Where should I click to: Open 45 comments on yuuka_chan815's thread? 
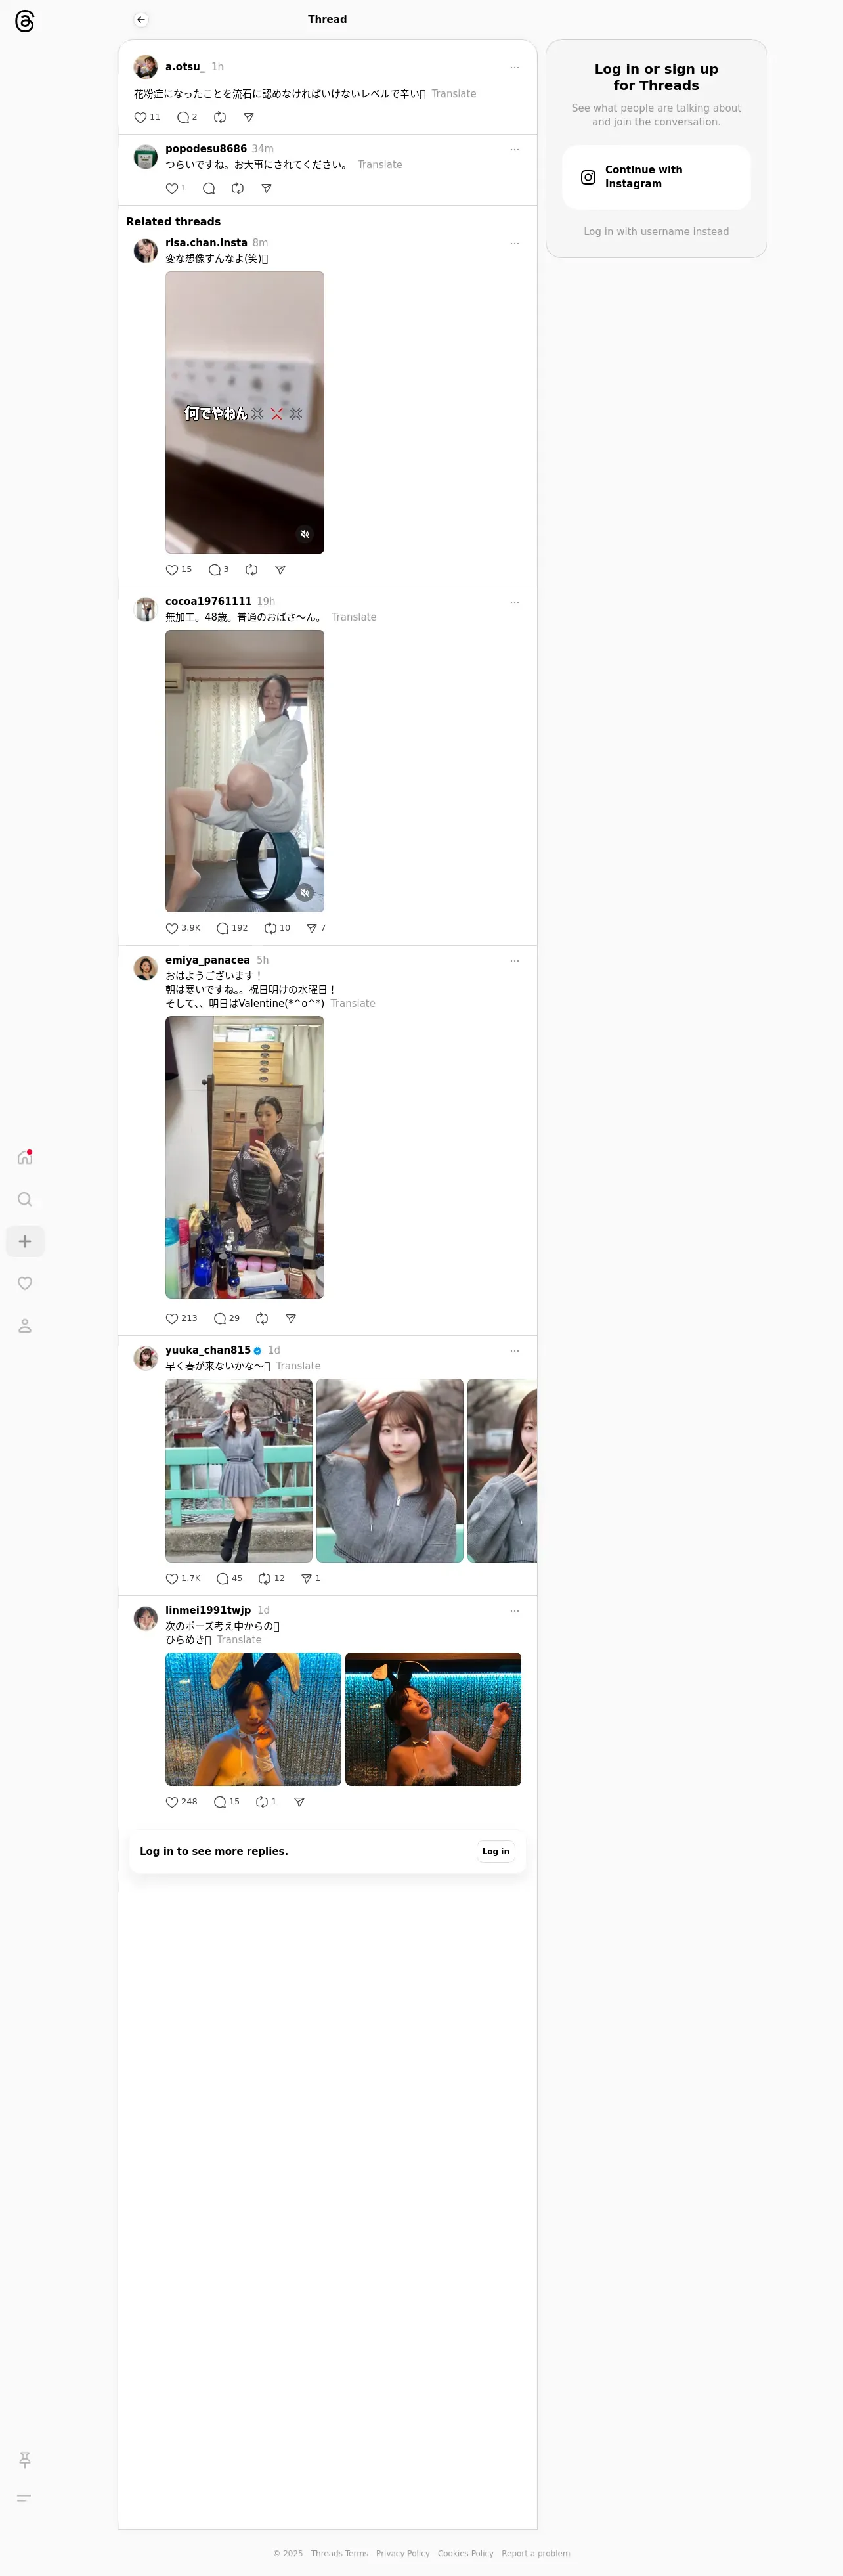(230, 1578)
